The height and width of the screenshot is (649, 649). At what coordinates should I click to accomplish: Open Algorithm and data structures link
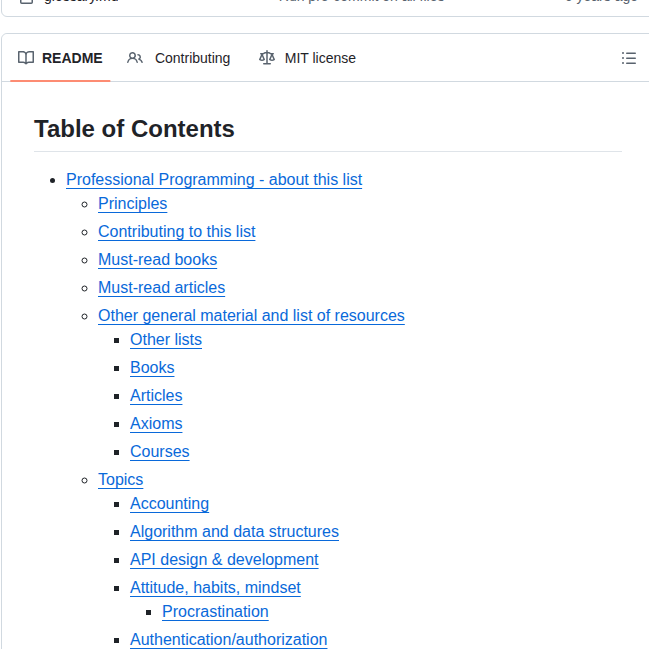pos(234,532)
